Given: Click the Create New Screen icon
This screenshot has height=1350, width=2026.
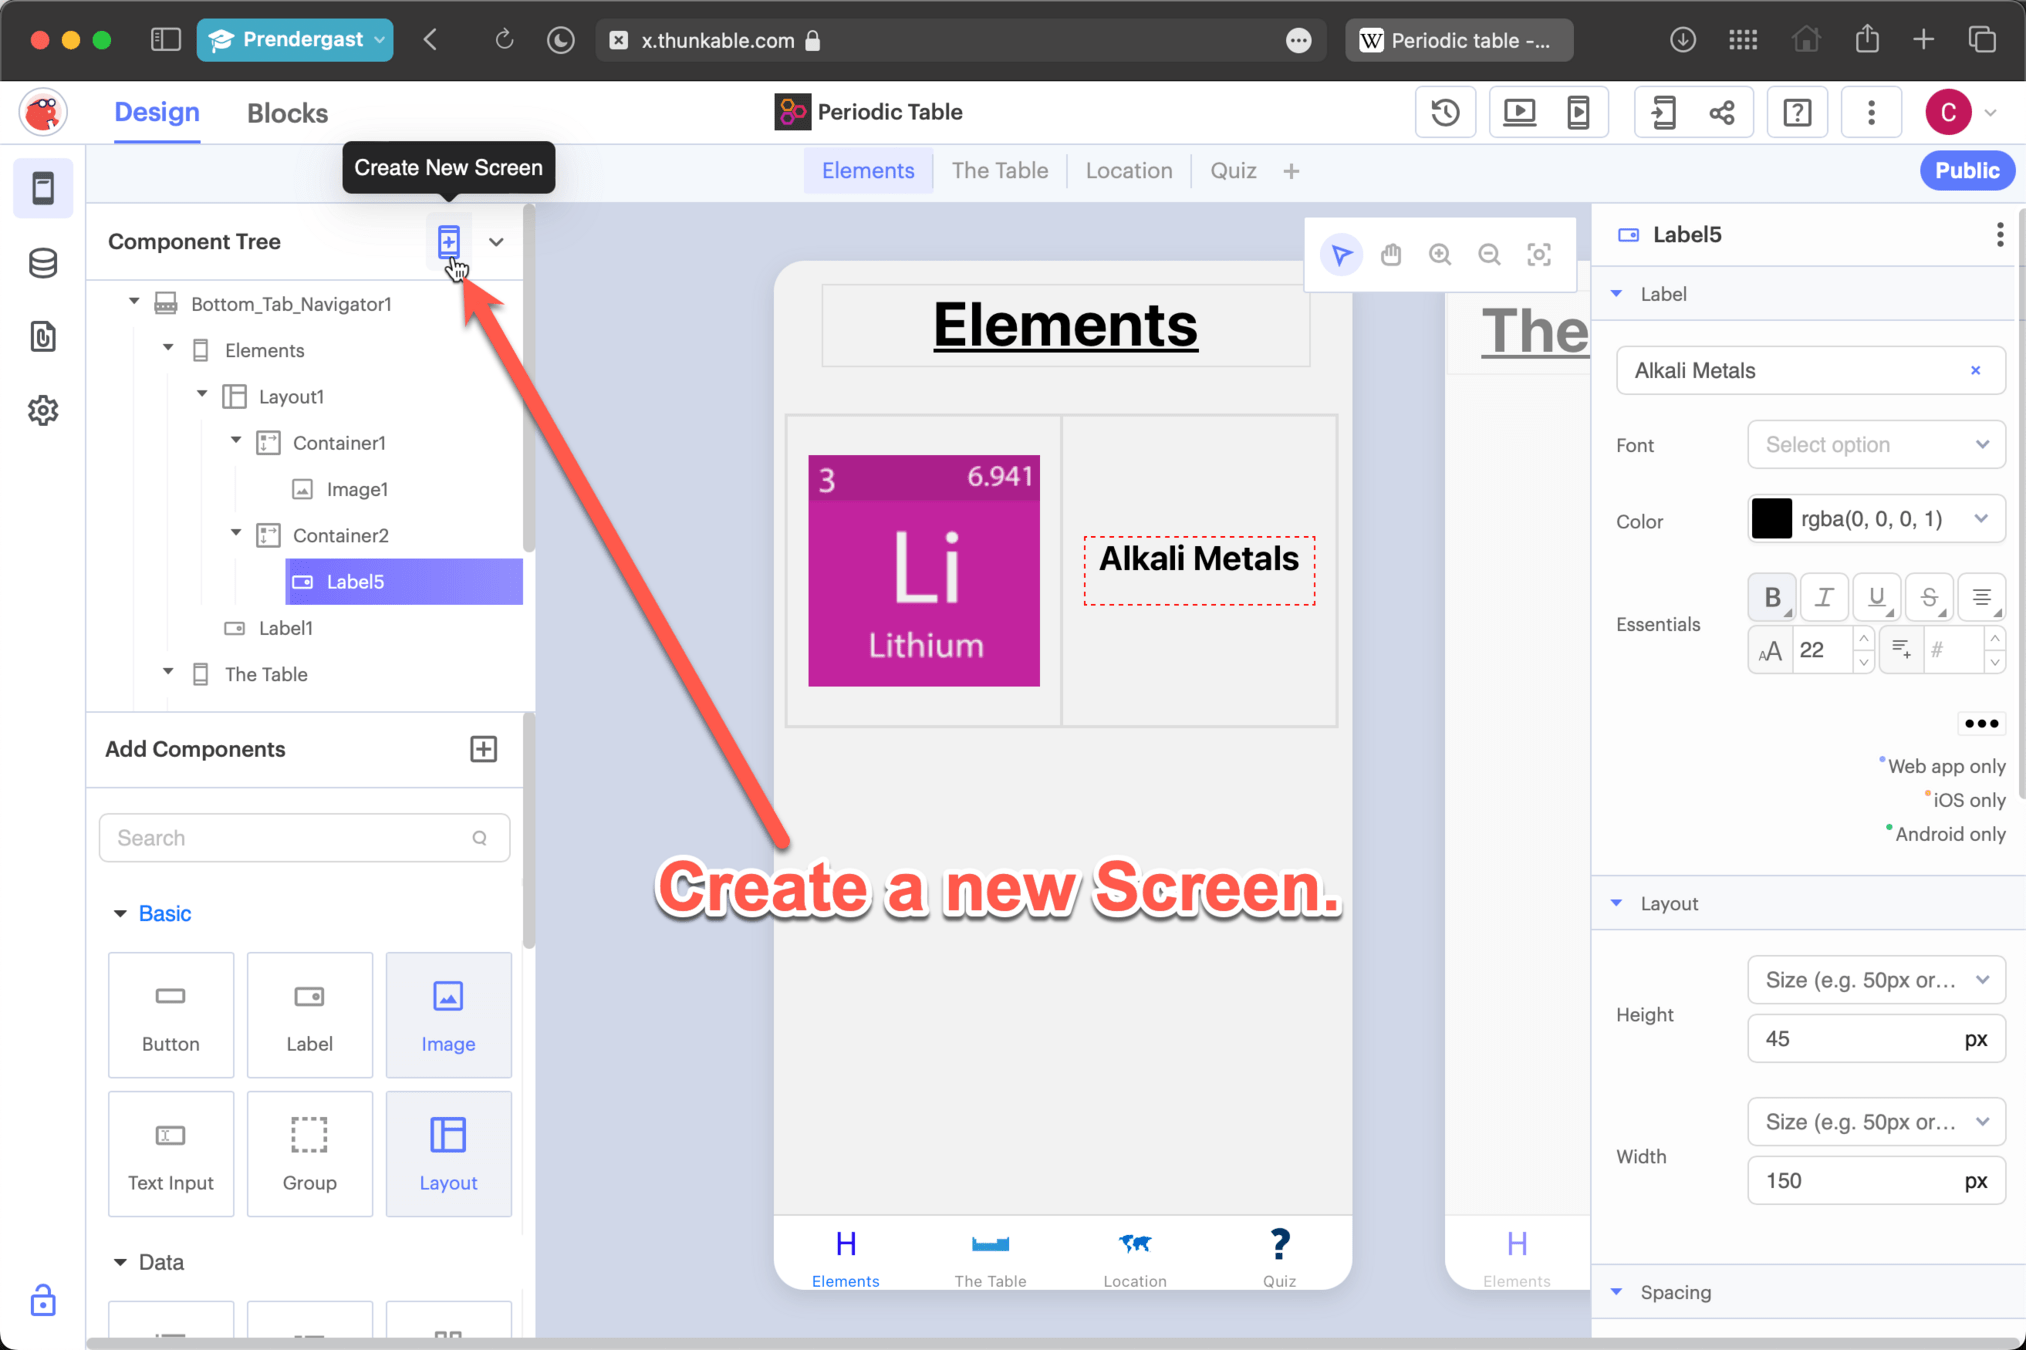Looking at the screenshot, I should (448, 241).
